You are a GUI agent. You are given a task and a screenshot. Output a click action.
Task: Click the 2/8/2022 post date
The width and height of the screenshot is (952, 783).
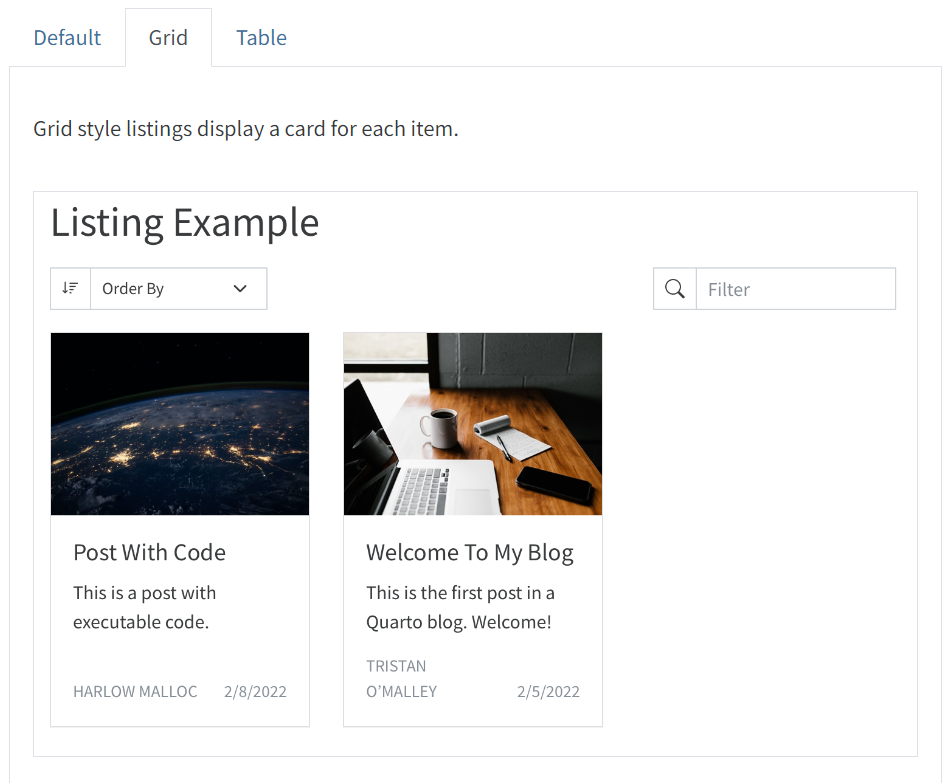click(x=255, y=692)
